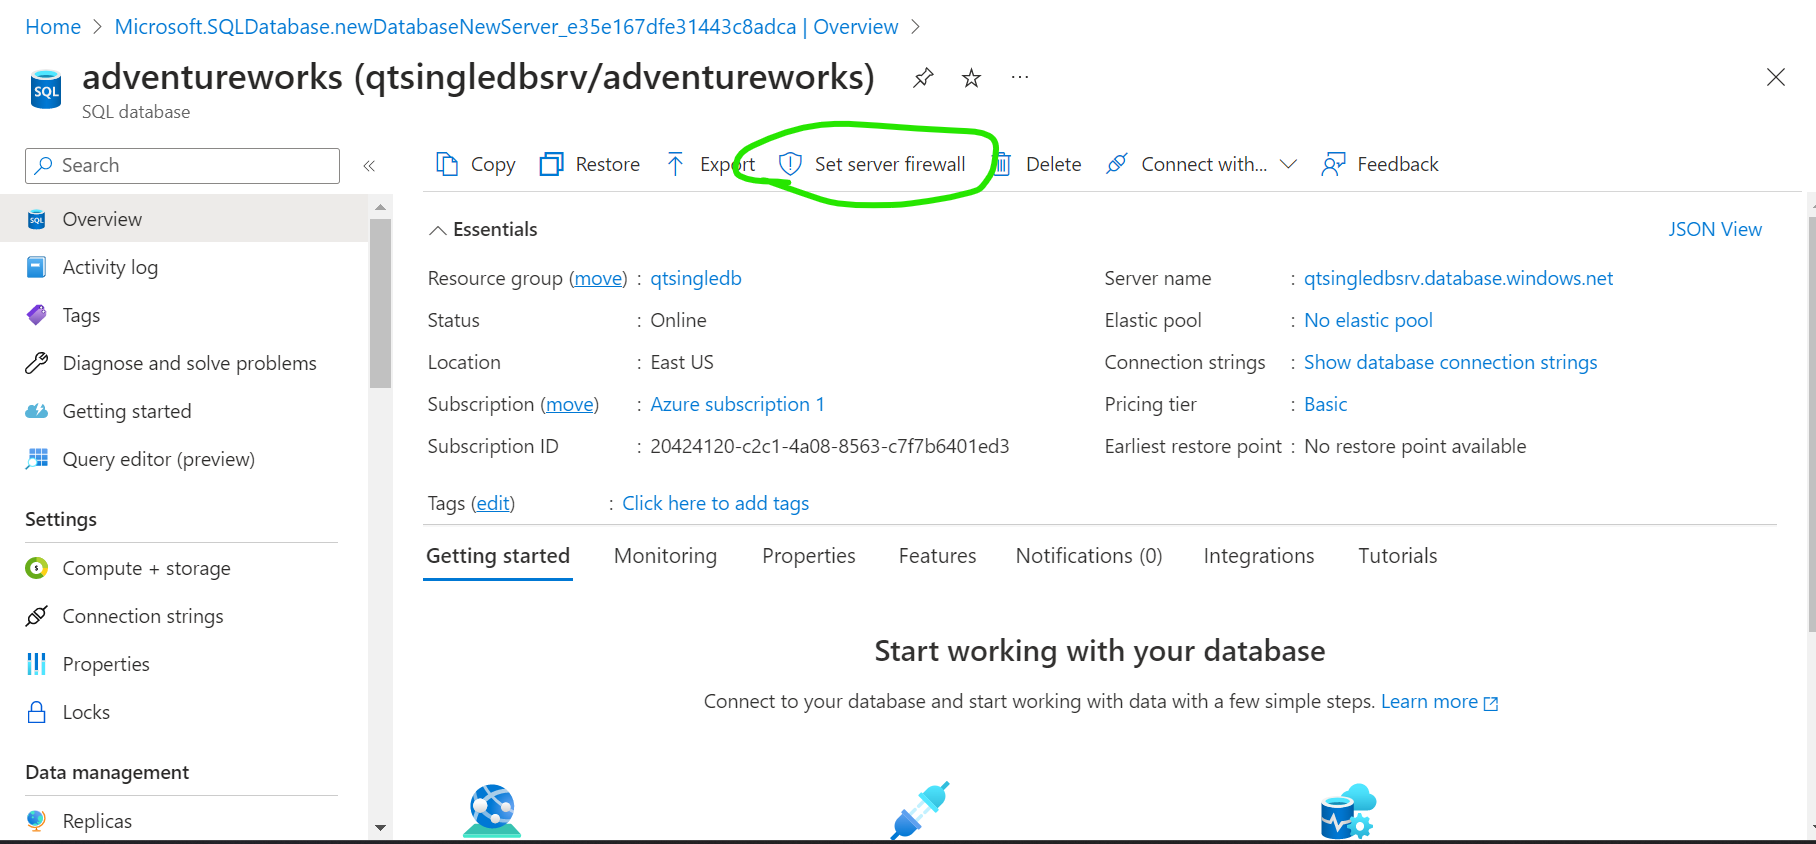Click Show database connection strings link
The height and width of the screenshot is (844, 1816).
1450,362
